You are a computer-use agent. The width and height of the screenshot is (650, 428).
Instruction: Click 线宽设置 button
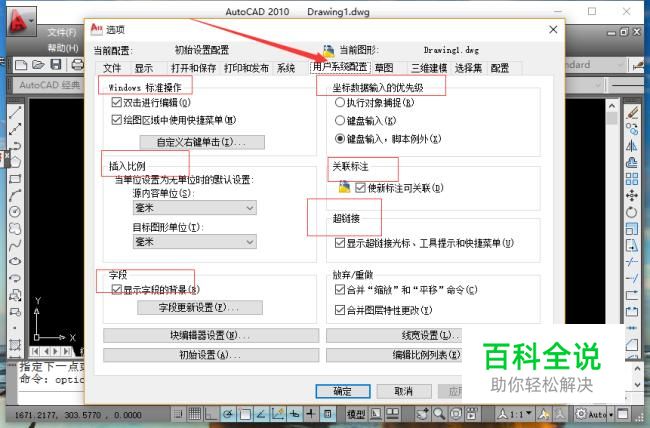[x=394, y=335]
